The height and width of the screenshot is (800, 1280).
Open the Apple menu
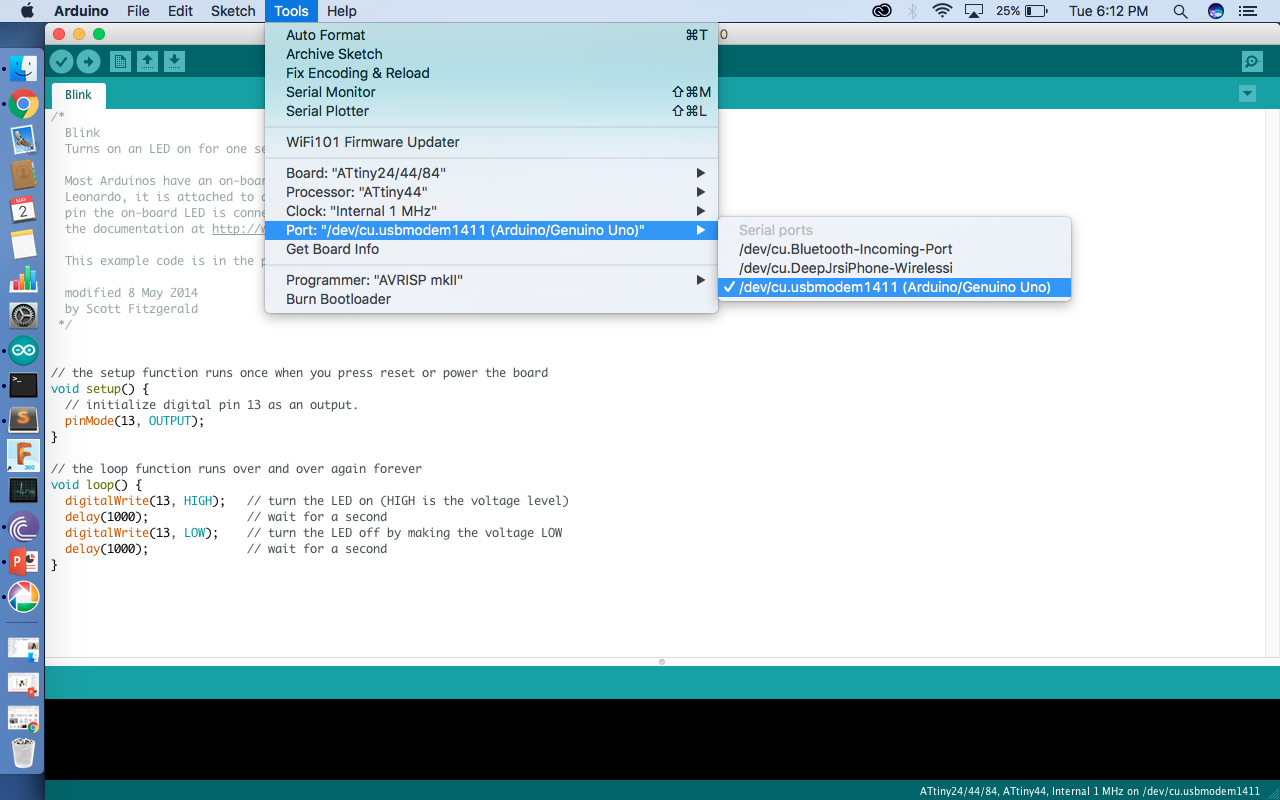pos(27,11)
